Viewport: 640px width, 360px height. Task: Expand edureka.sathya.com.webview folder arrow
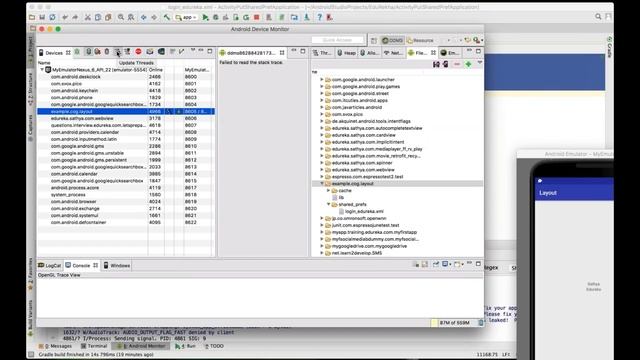322,170
